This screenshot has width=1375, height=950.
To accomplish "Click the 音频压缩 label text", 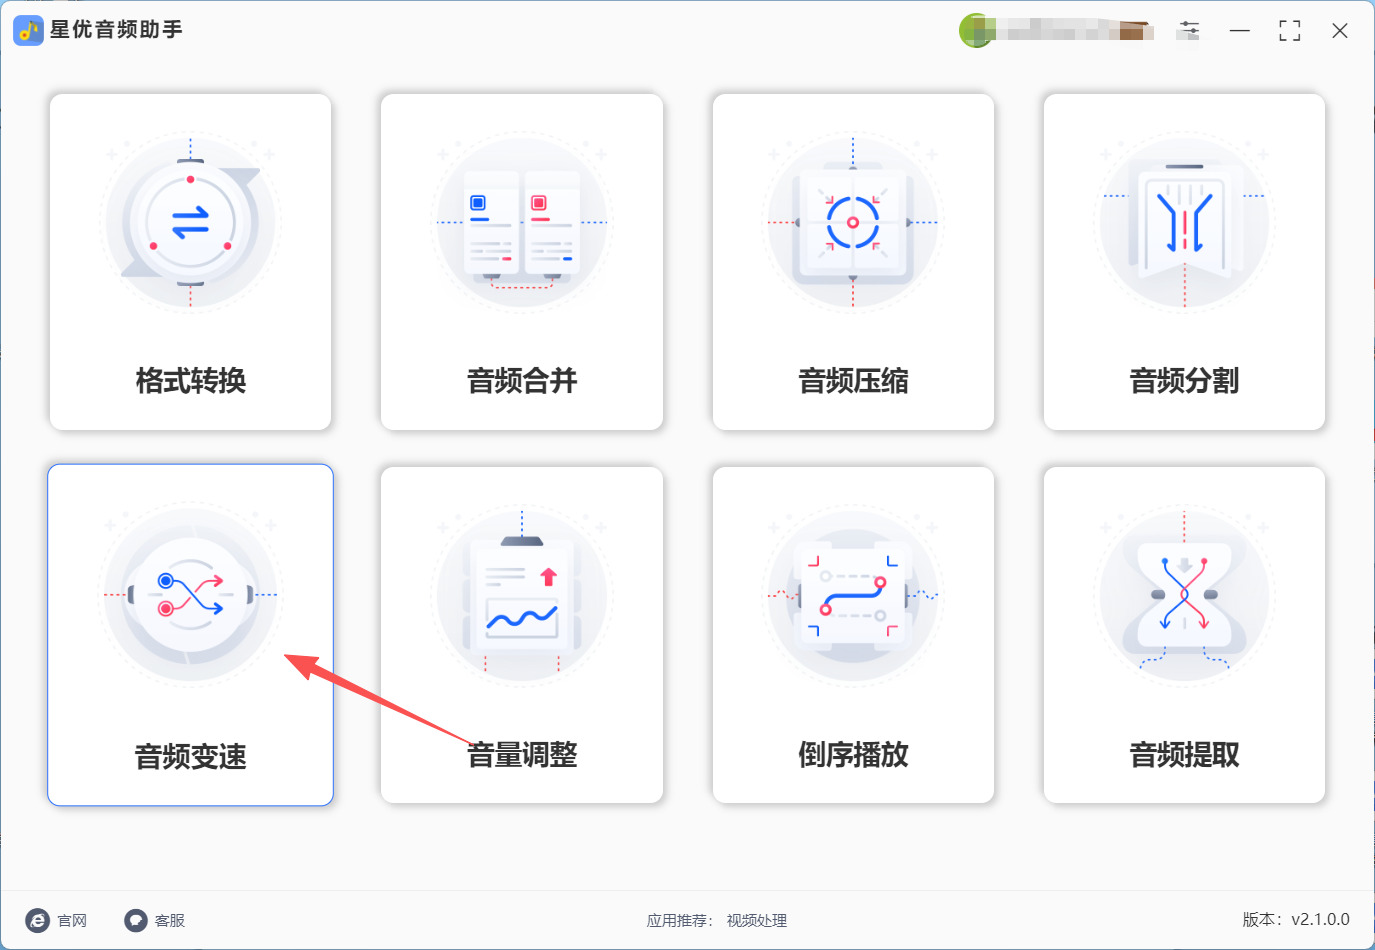I will 853,381.
